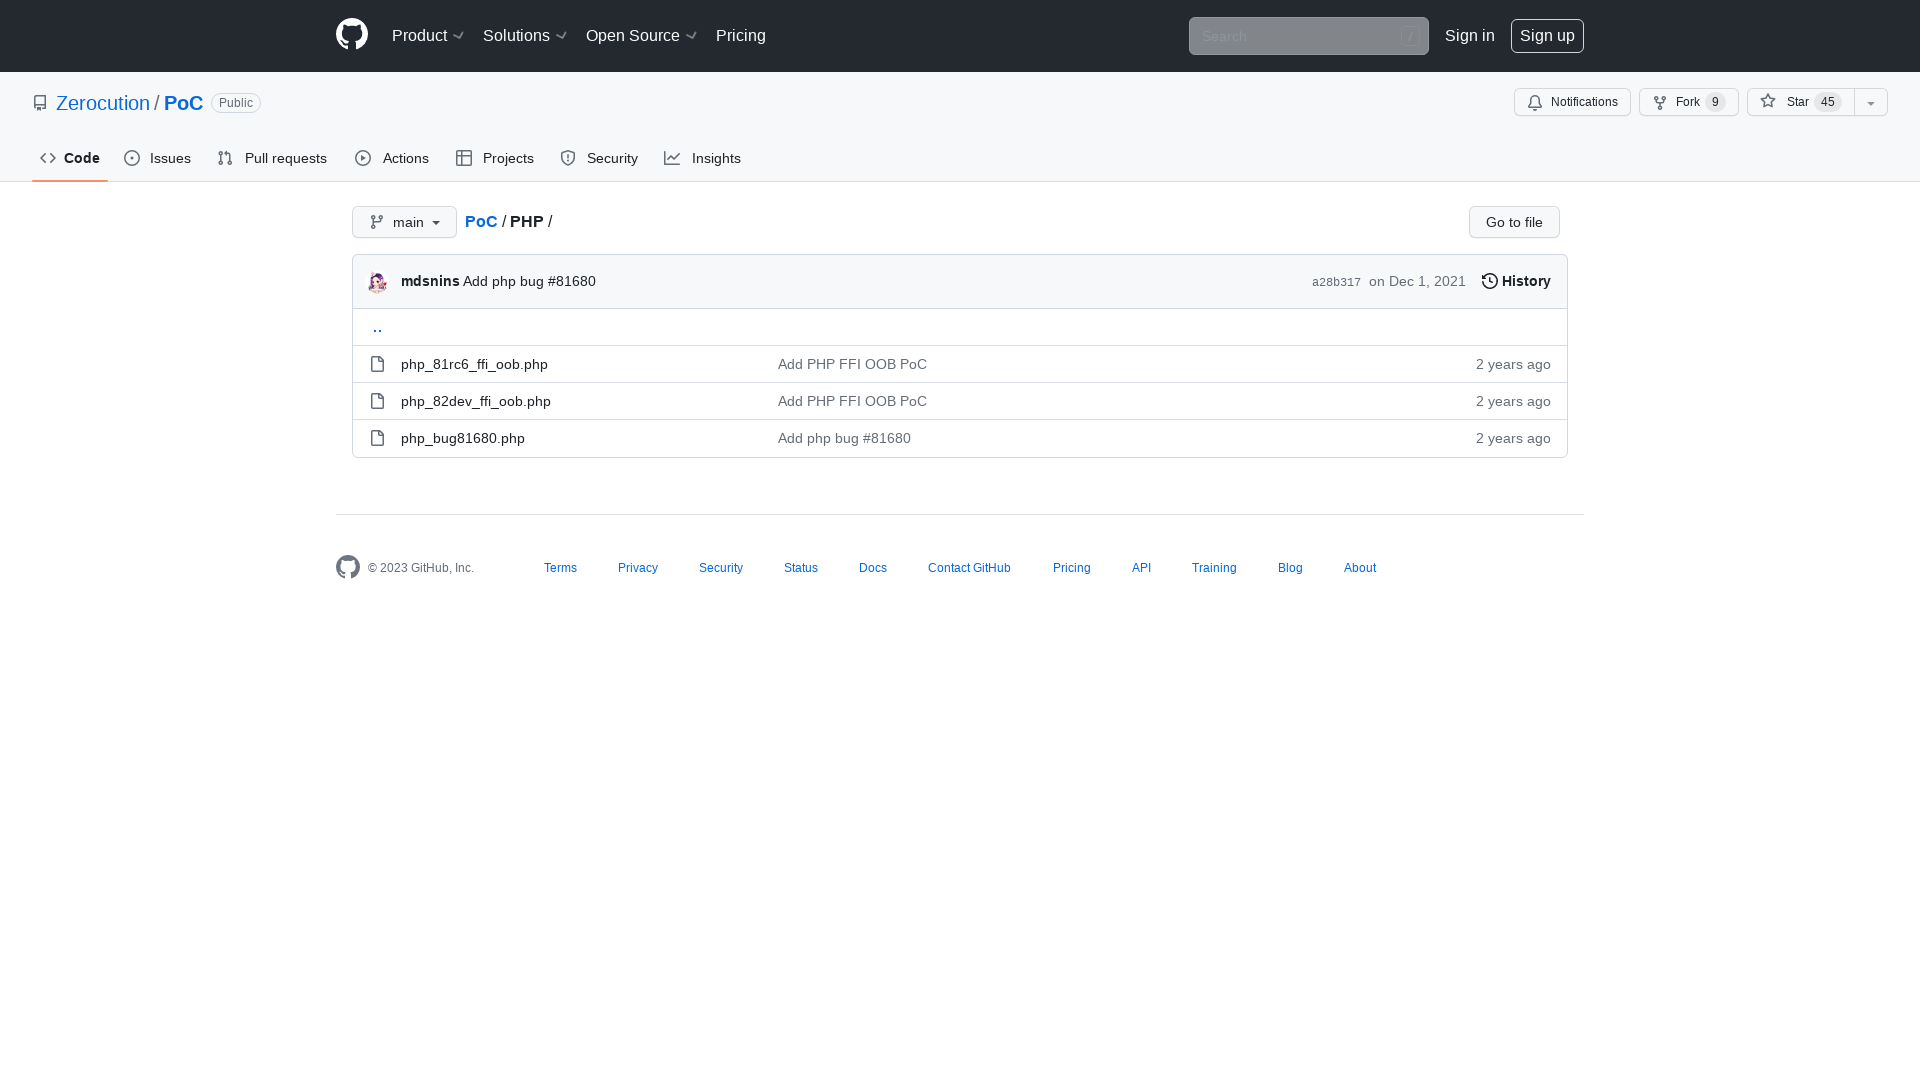Focus the search input field
Image resolution: width=1920 pixels, height=1080 pixels.
[1308, 36]
